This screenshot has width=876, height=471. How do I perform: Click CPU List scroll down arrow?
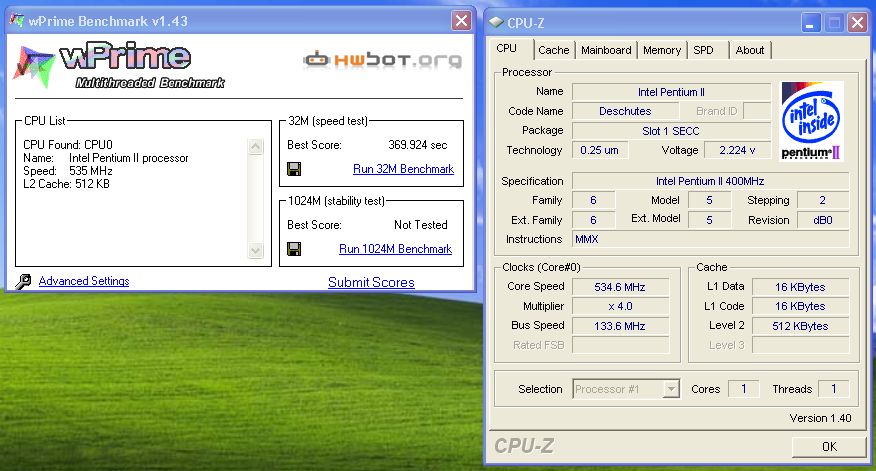coord(255,250)
